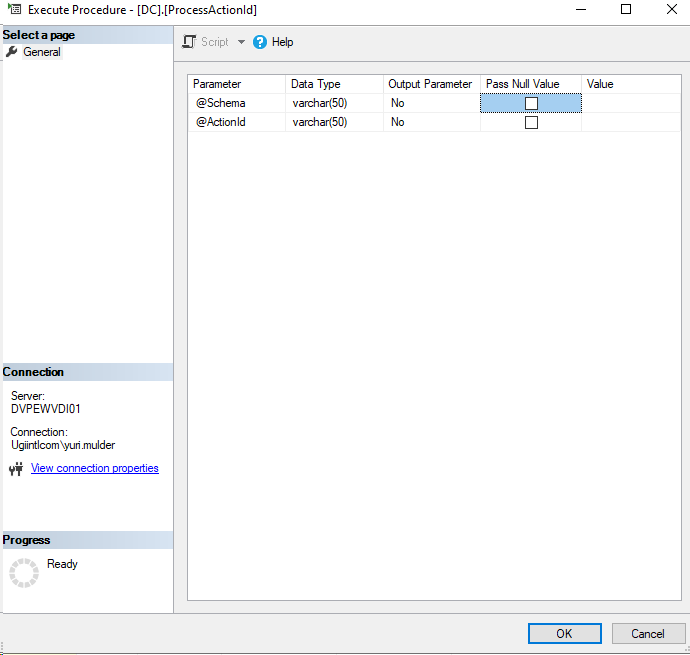Open the Script dropdown arrow
Image resolution: width=690 pixels, height=655 pixels.
click(x=241, y=42)
